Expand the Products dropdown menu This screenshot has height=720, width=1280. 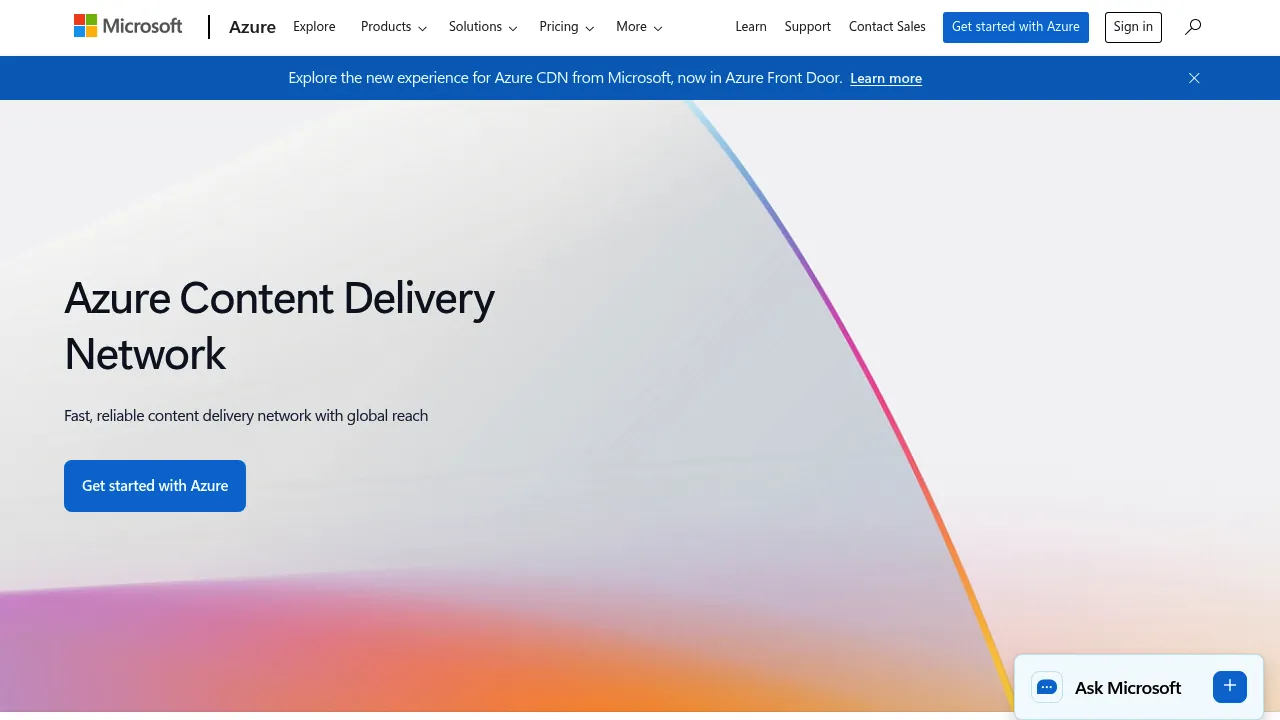pos(394,27)
